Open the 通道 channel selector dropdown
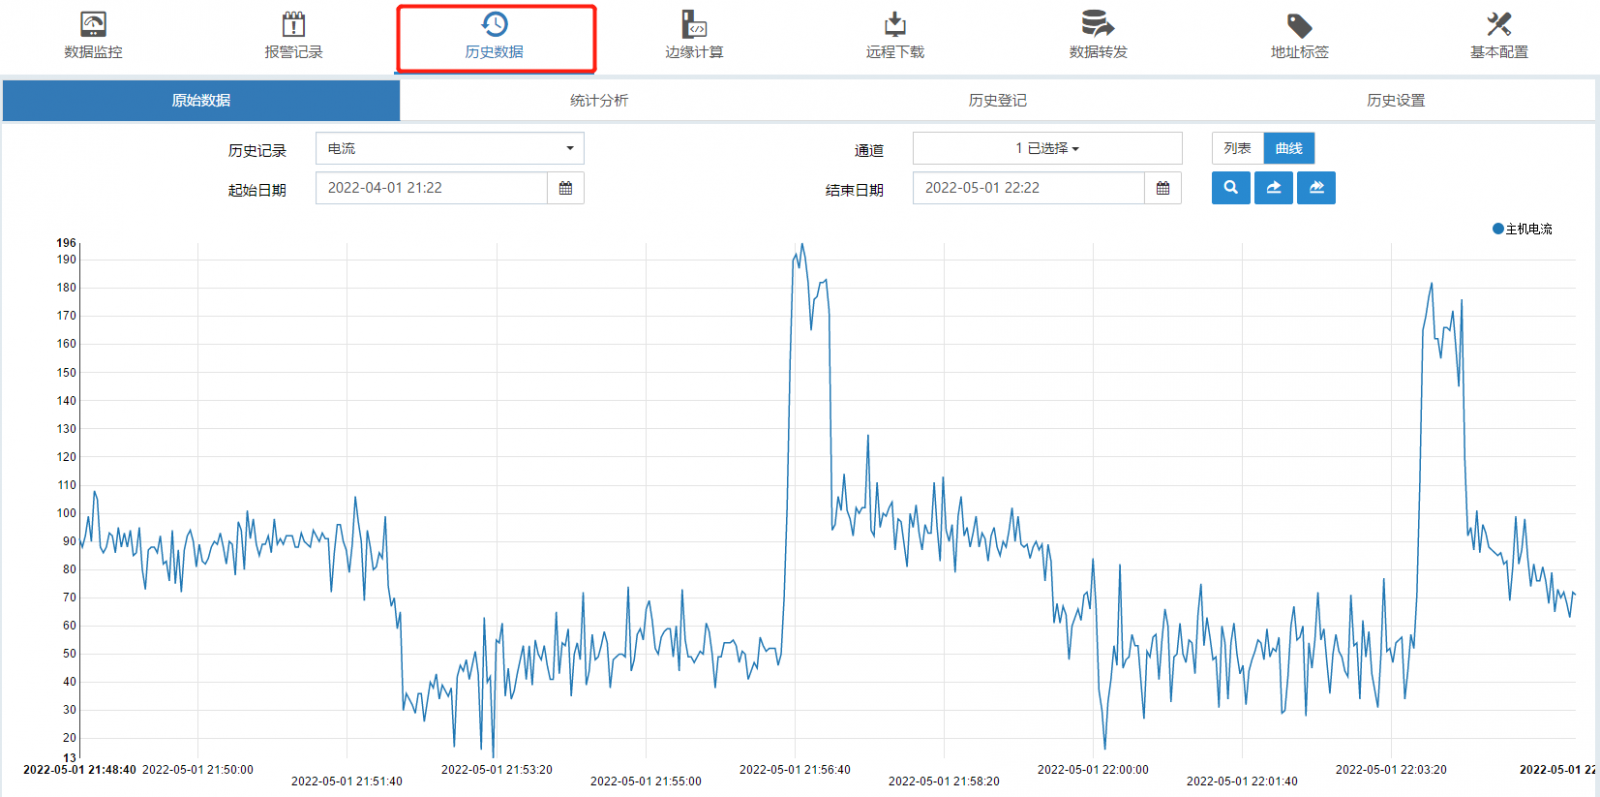 click(x=1047, y=148)
